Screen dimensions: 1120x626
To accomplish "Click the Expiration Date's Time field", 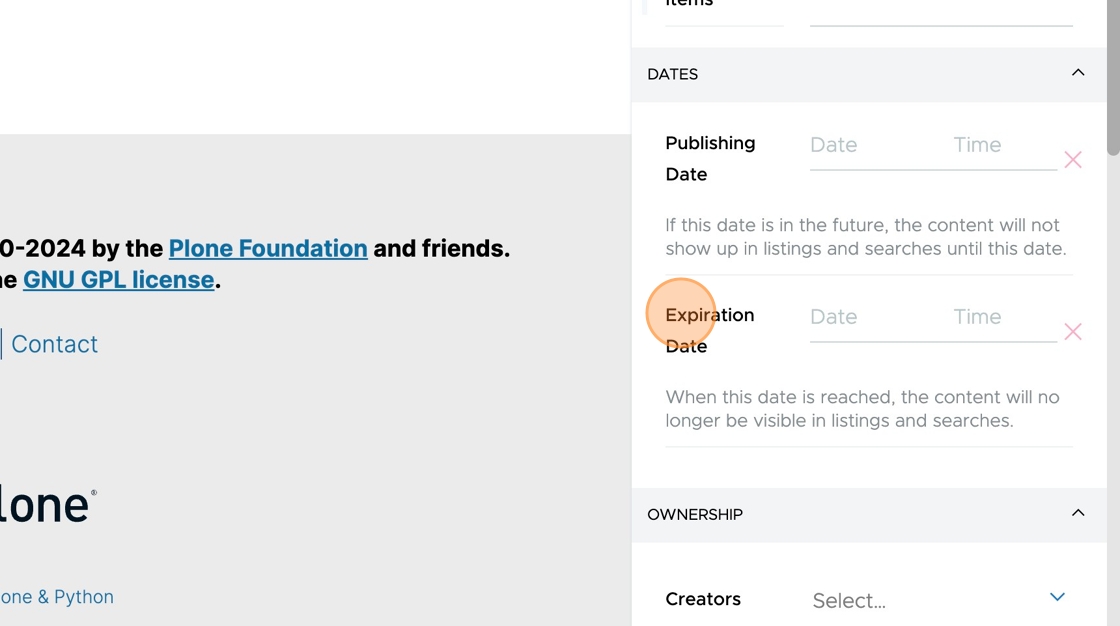I will [1004, 317].
